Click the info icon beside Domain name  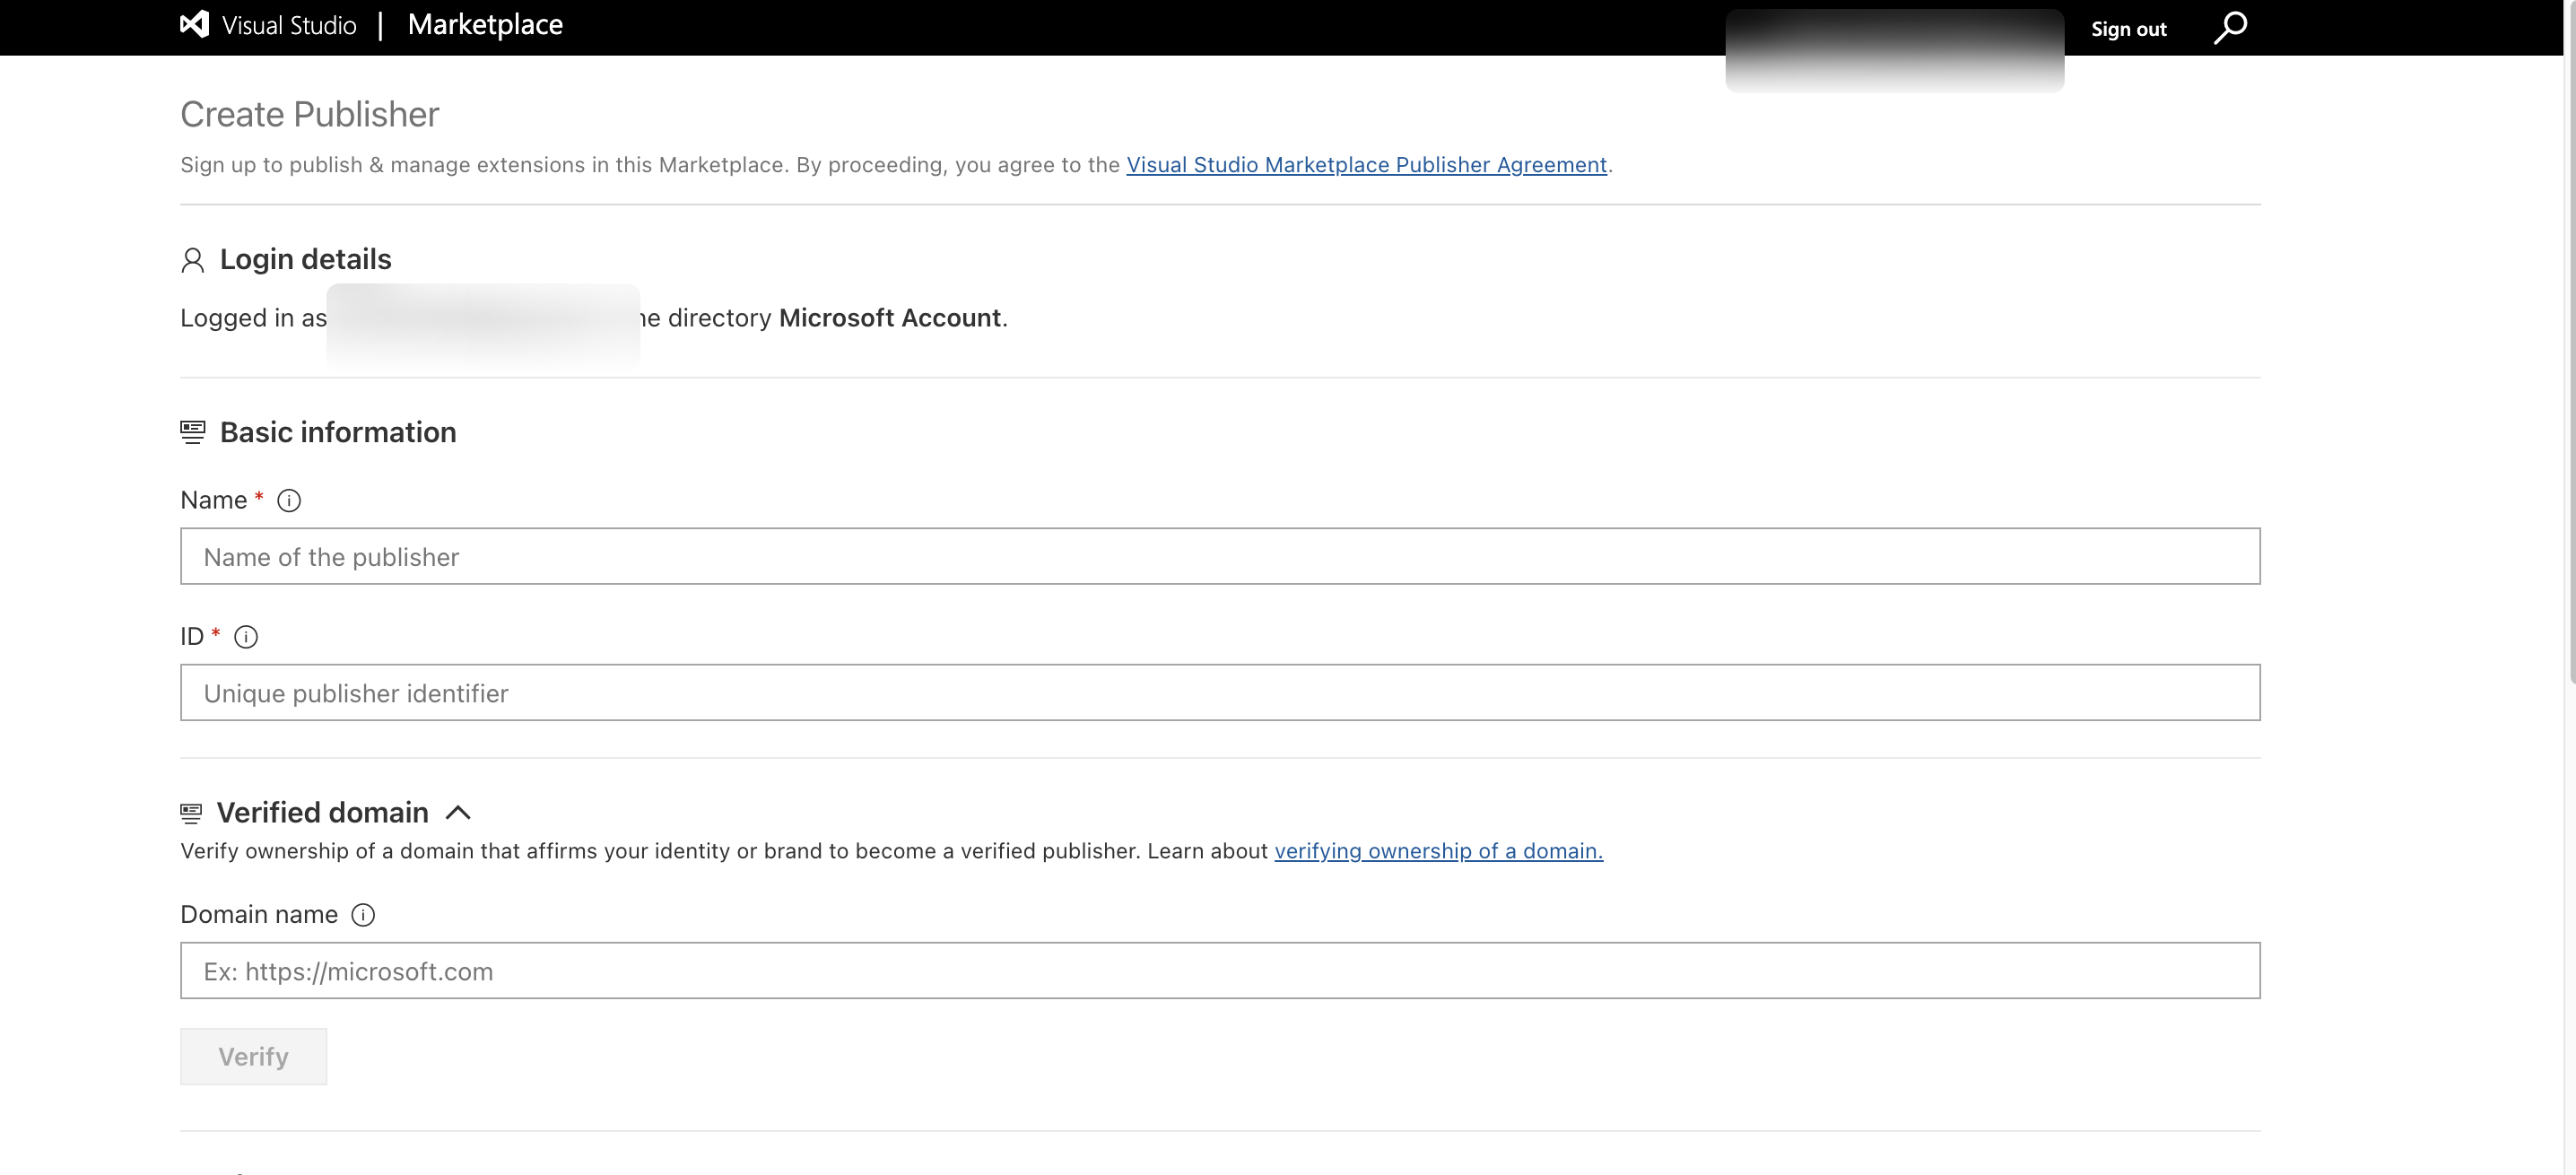(x=363, y=915)
